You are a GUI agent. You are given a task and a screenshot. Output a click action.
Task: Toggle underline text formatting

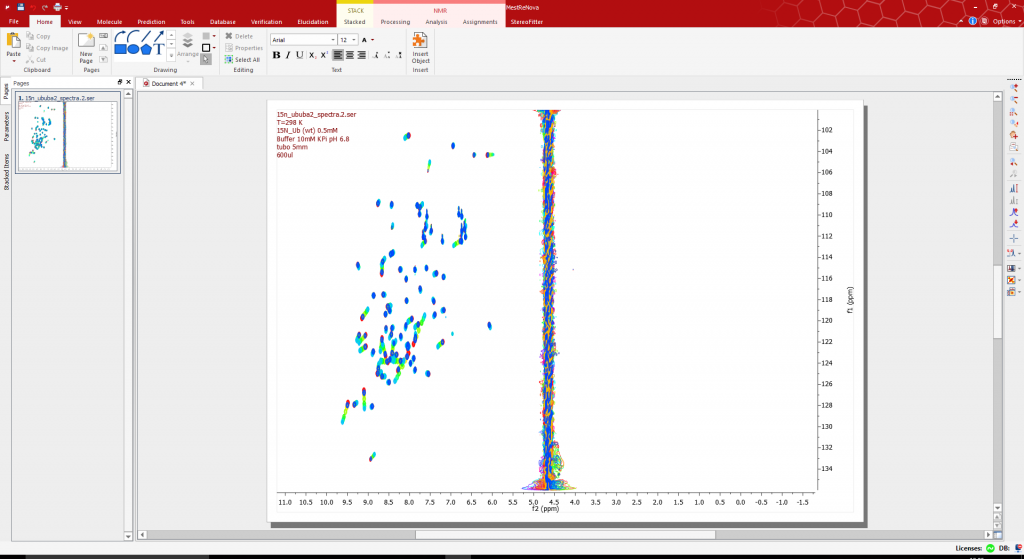pos(300,55)
